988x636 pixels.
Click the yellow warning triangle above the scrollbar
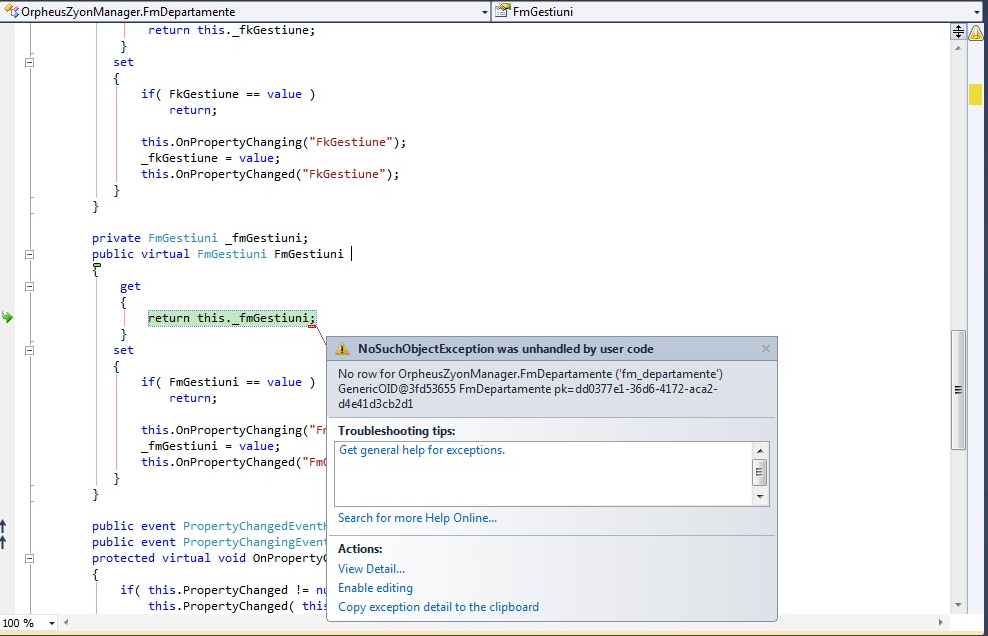pos(976,32)
